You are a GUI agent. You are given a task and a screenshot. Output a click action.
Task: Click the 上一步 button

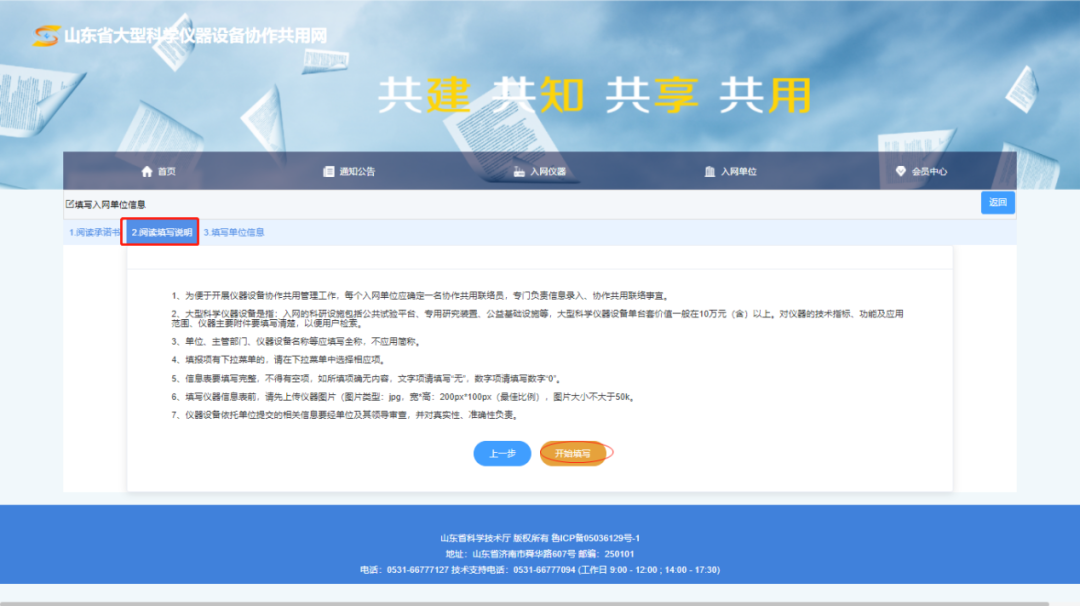(502, 453)
